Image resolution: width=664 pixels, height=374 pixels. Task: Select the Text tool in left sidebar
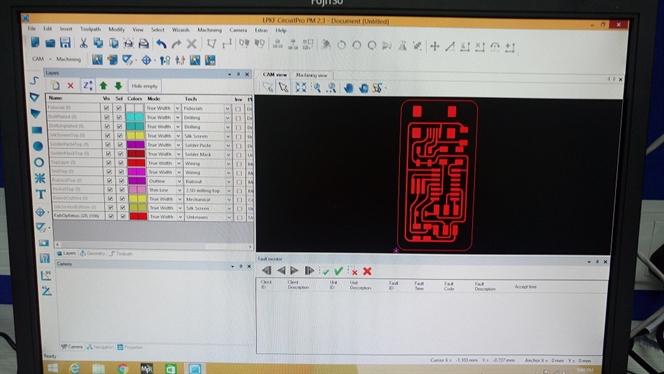pyautogui.click(x=40, y=194)
